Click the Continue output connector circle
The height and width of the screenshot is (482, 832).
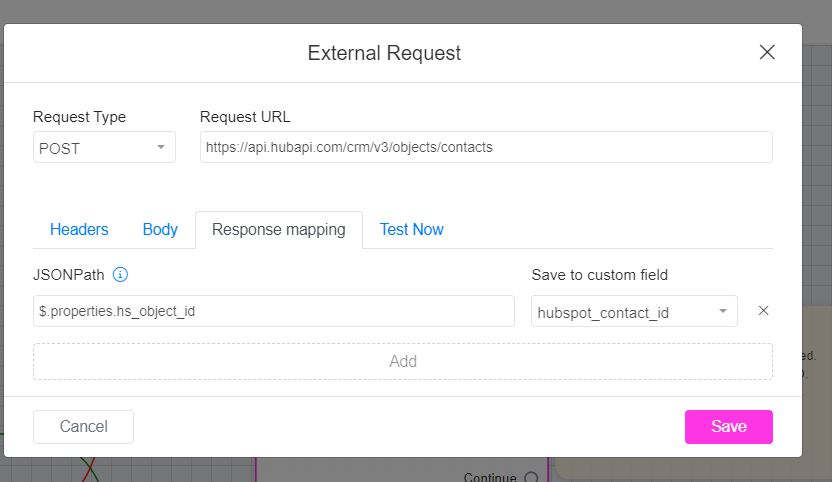[531, 478]
